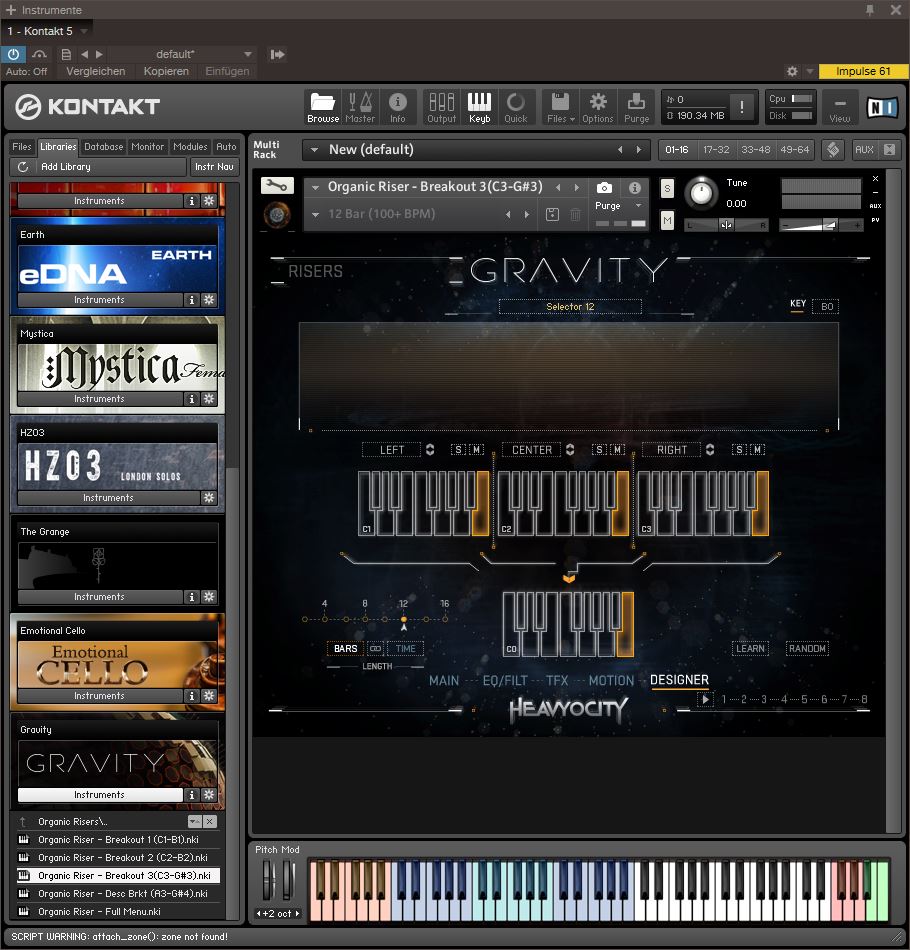Screen dimensions: 910x950
Task: Mute the instrument with the M button
Action: 667,221
